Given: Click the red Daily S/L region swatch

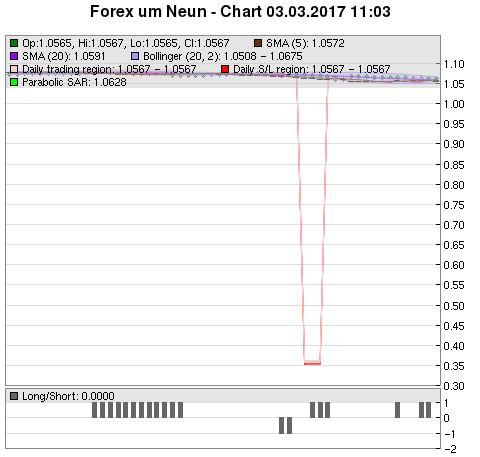Looking at the screenshot, I should [x=225, y=69].
